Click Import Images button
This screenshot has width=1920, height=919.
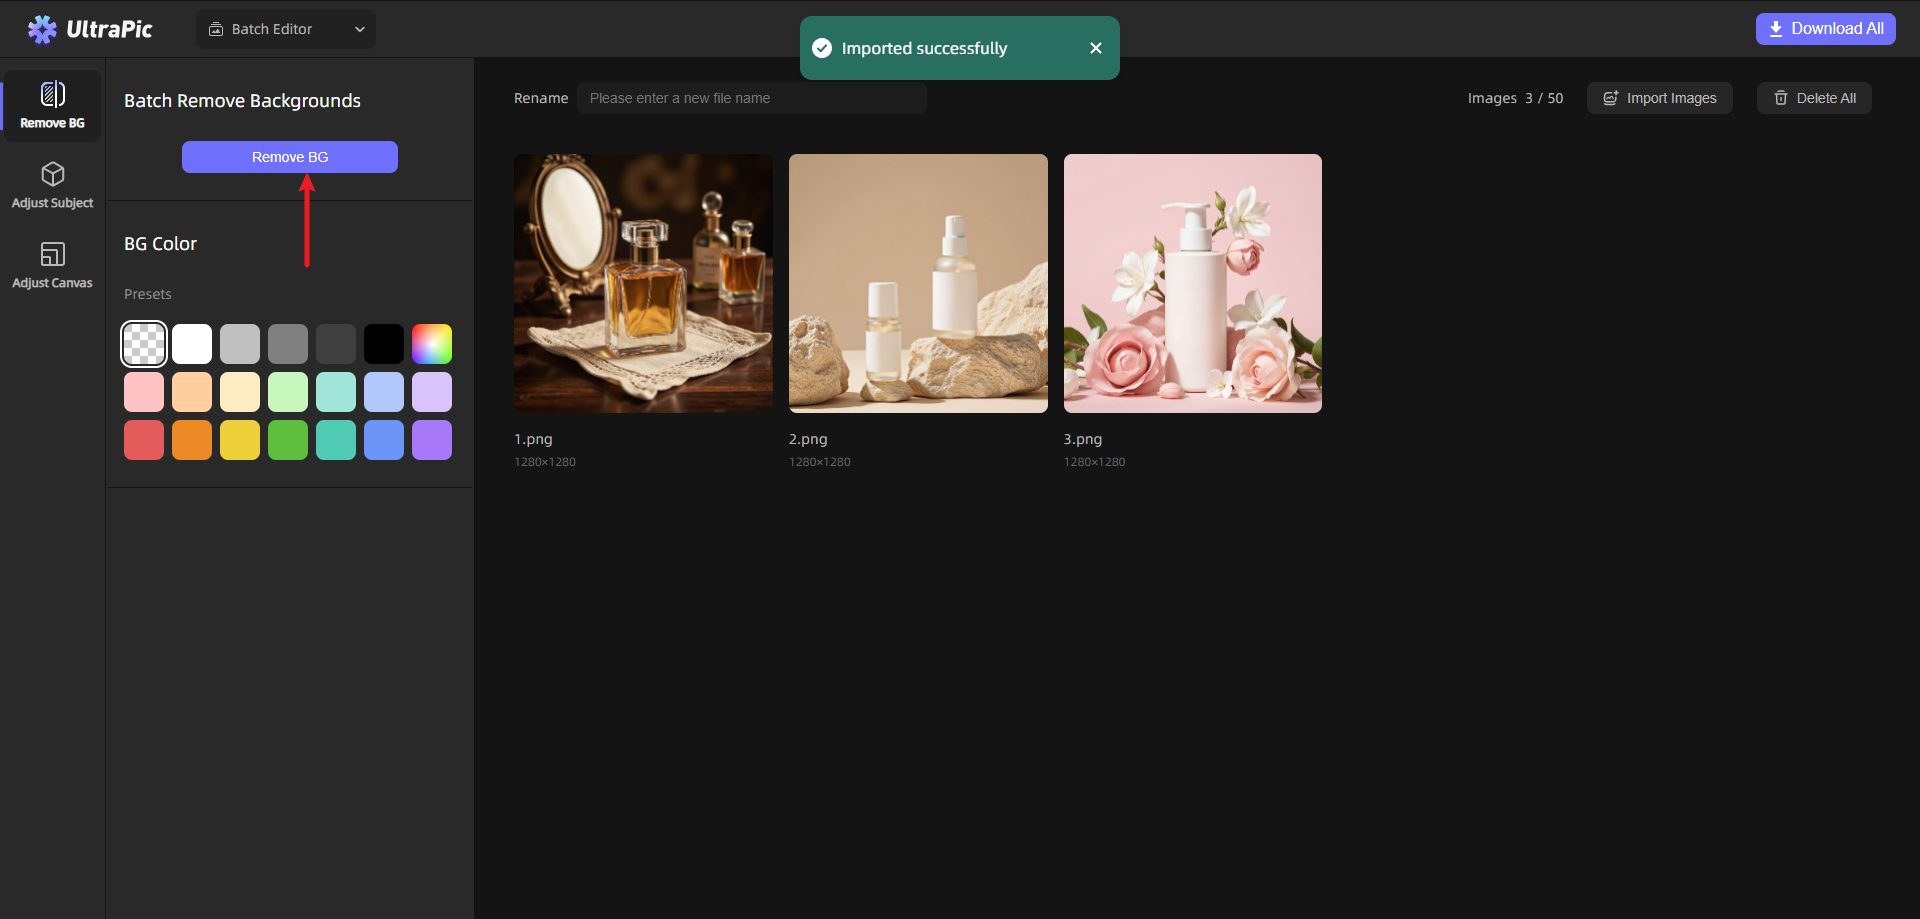1660,98
